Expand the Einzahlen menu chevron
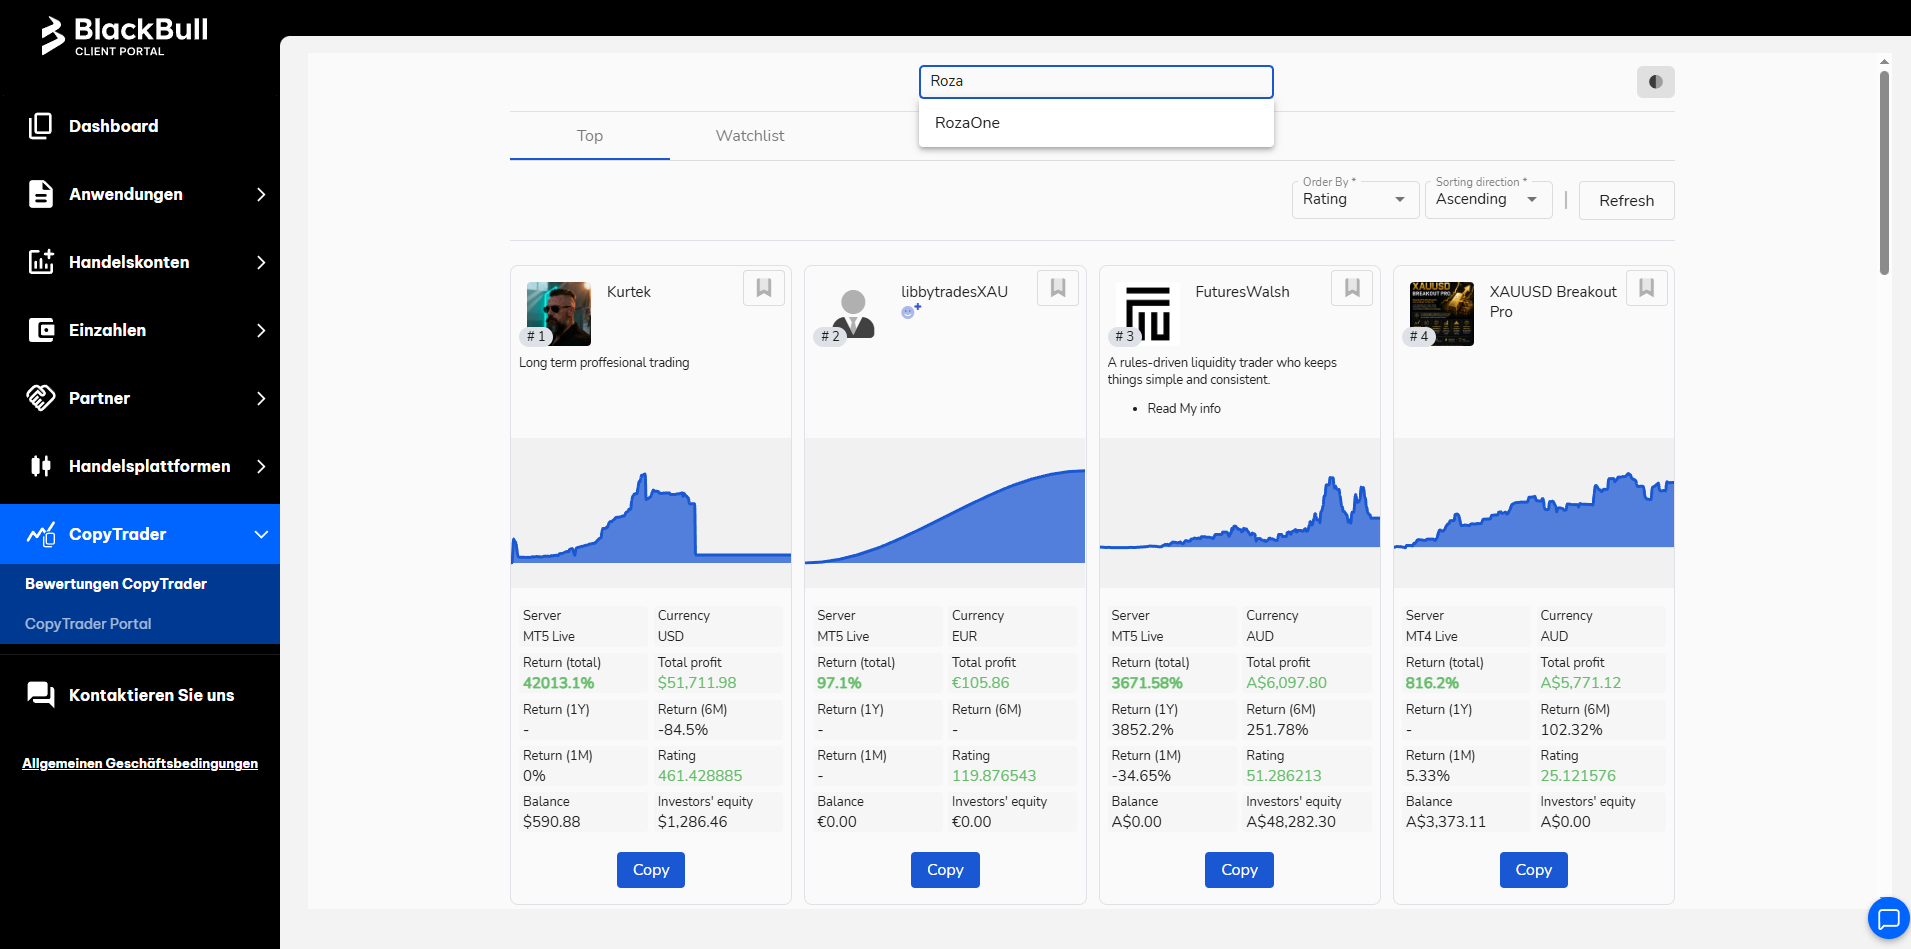This screenshot has height=949, width=1911. click(261, 330)
